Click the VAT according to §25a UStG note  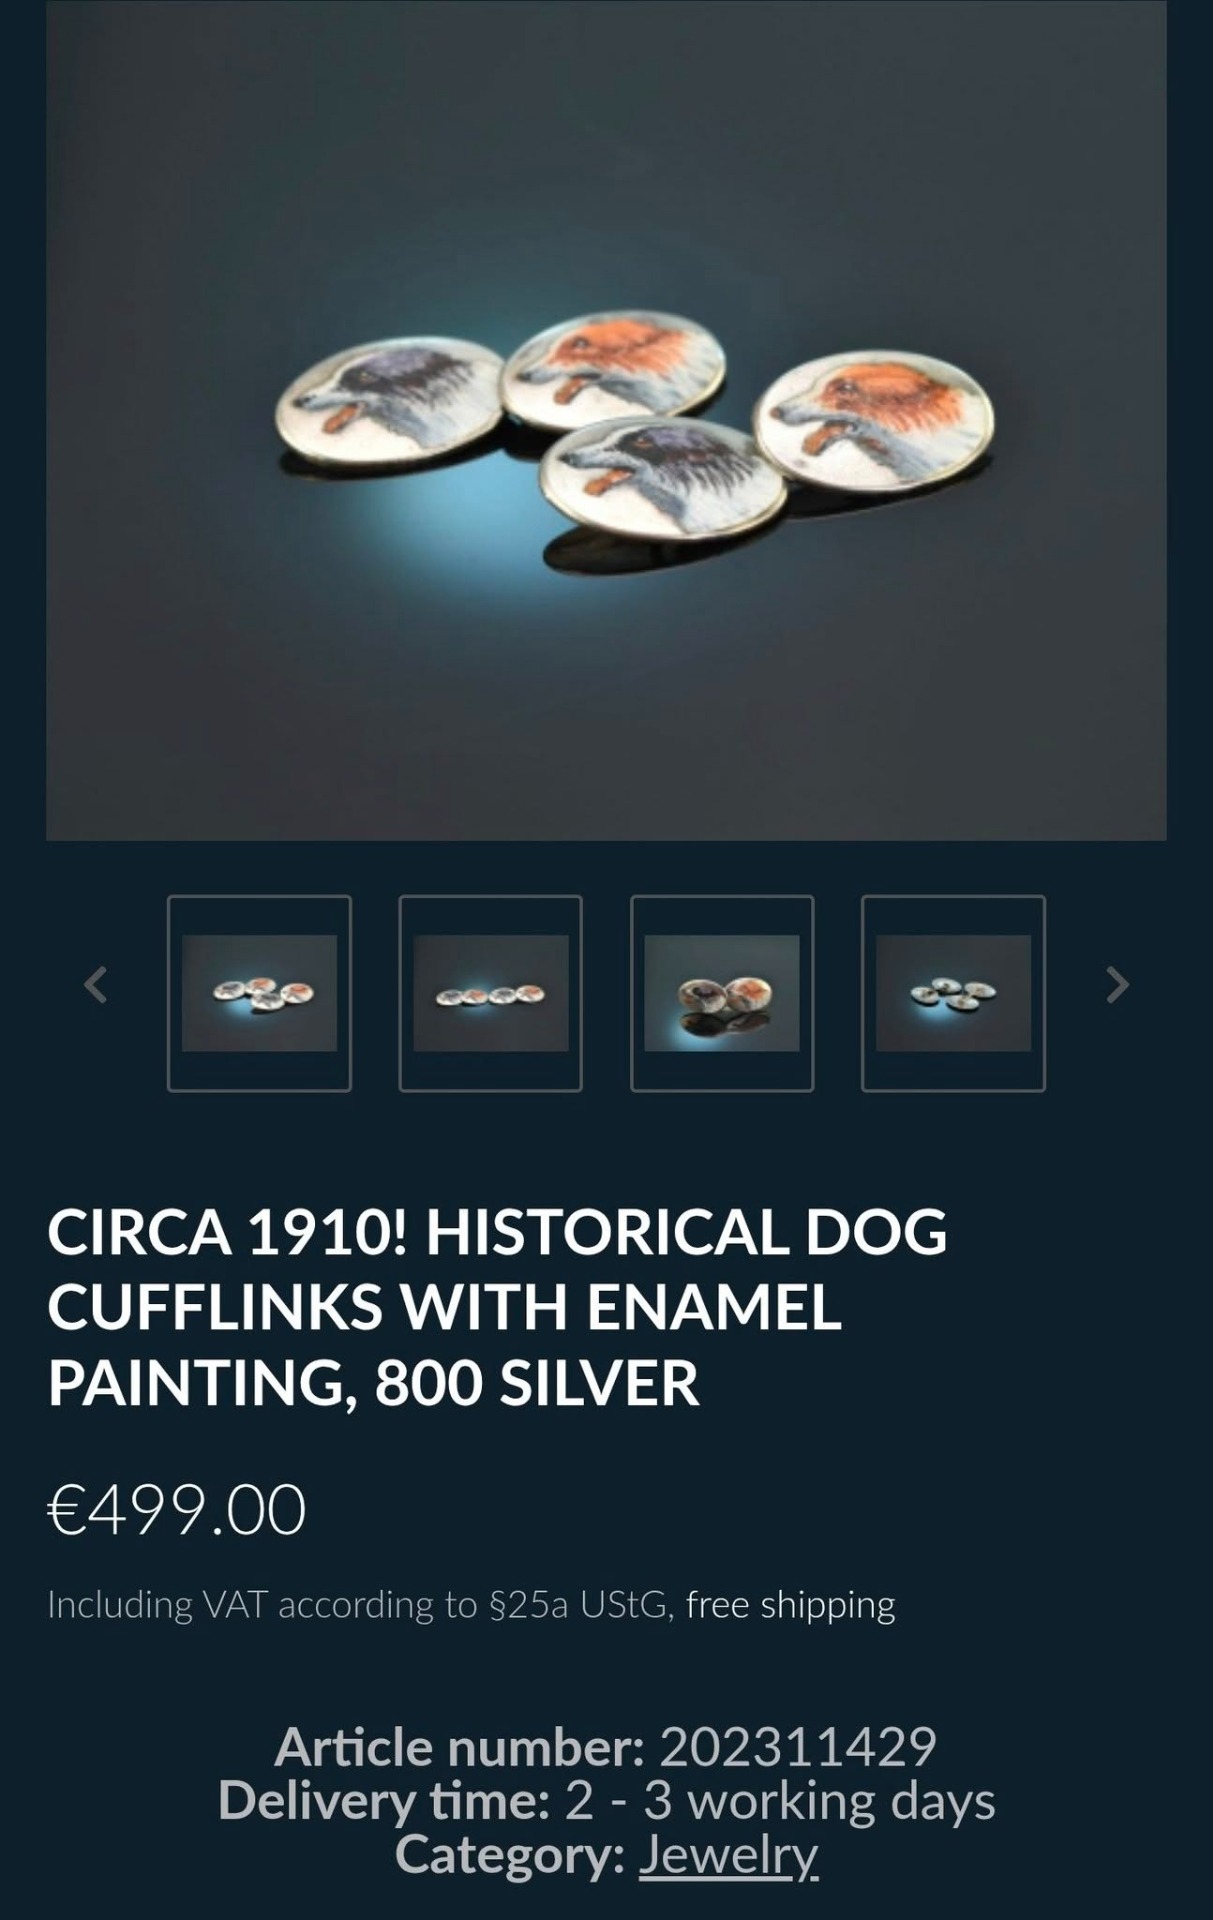pos(361,1604)
